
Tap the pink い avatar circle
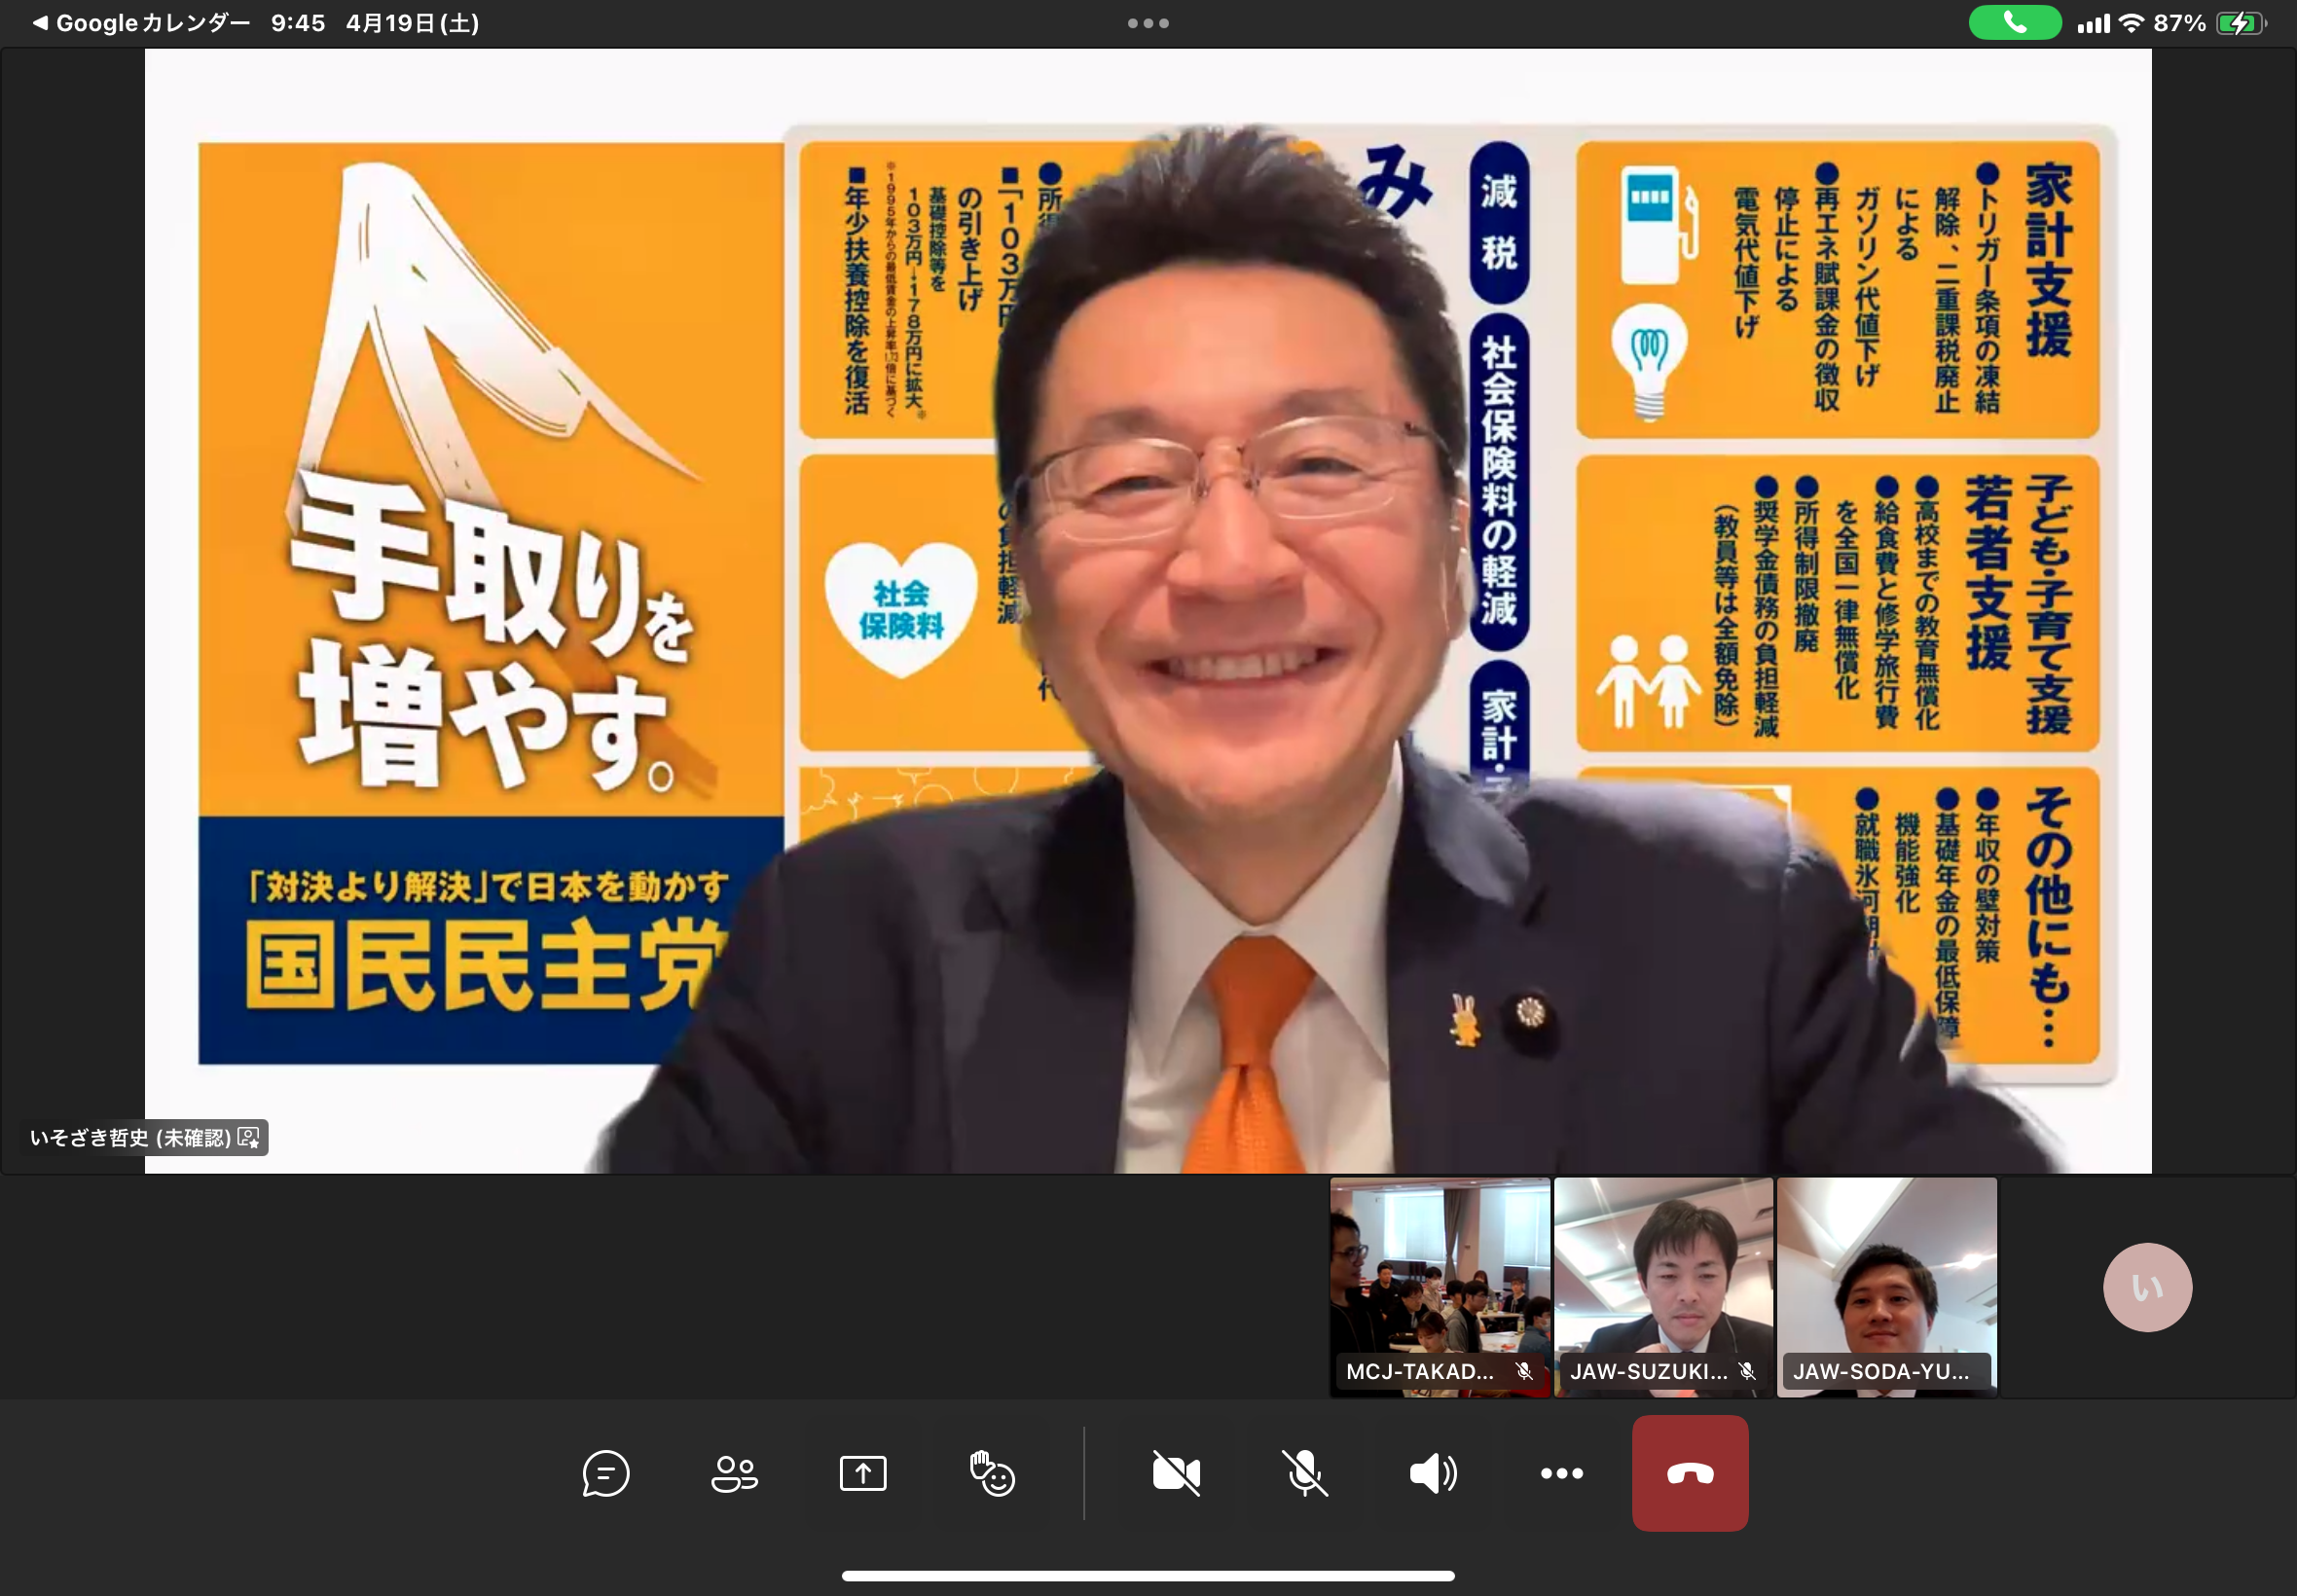pos(2147,1287)
